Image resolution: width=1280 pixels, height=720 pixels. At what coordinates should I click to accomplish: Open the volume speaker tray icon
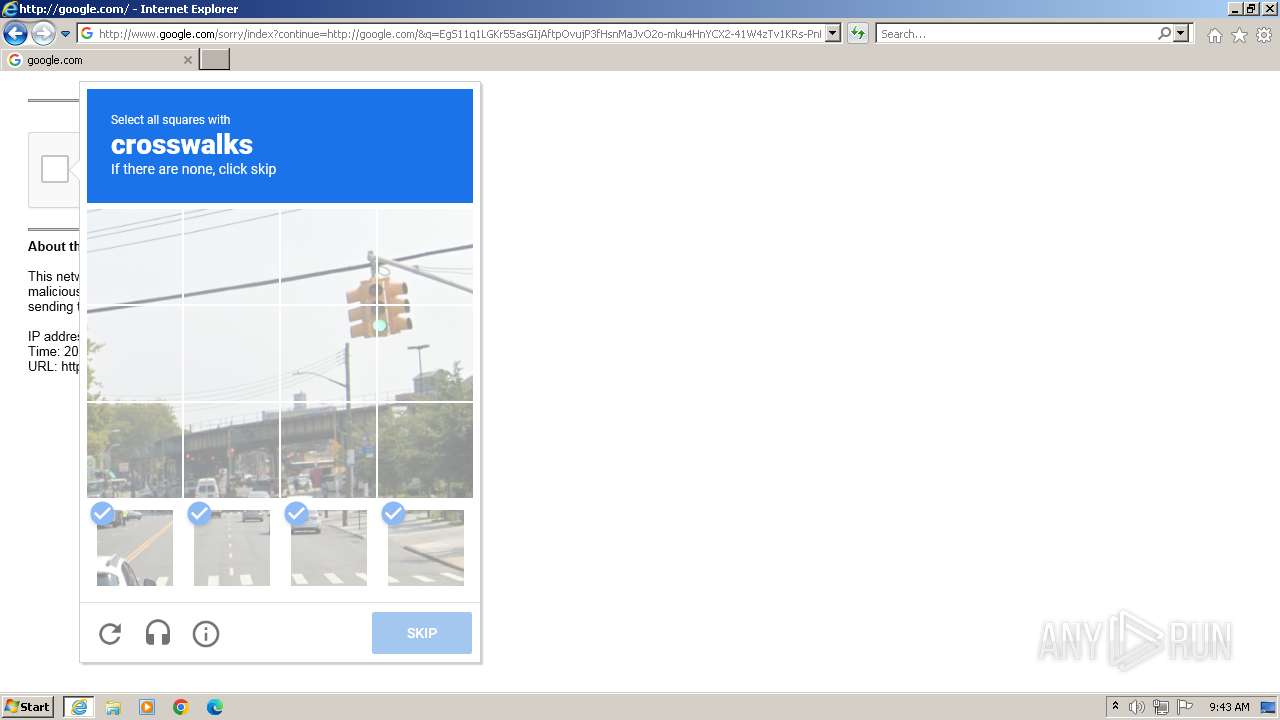coord(1137,707)
